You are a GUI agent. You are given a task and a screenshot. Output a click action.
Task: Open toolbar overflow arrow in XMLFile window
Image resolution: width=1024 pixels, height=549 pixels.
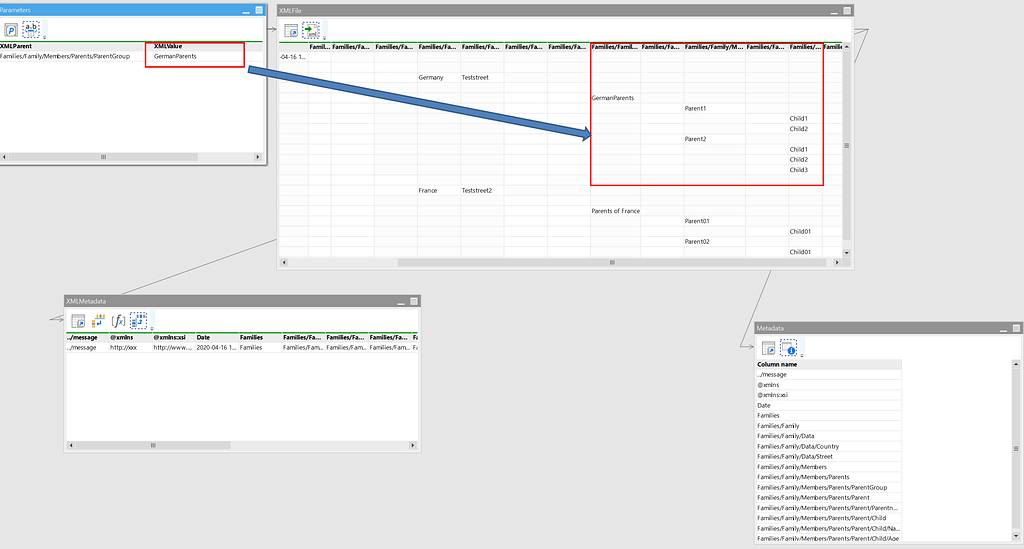[325, 39]
